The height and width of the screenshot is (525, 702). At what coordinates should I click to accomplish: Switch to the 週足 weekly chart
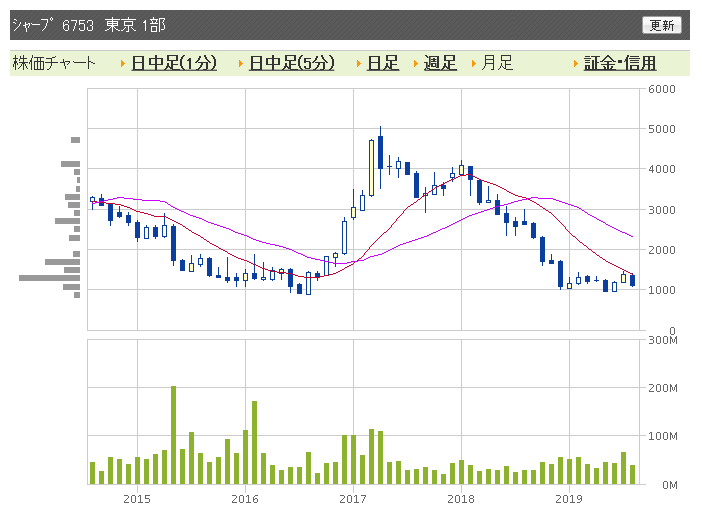coord(440,63)
